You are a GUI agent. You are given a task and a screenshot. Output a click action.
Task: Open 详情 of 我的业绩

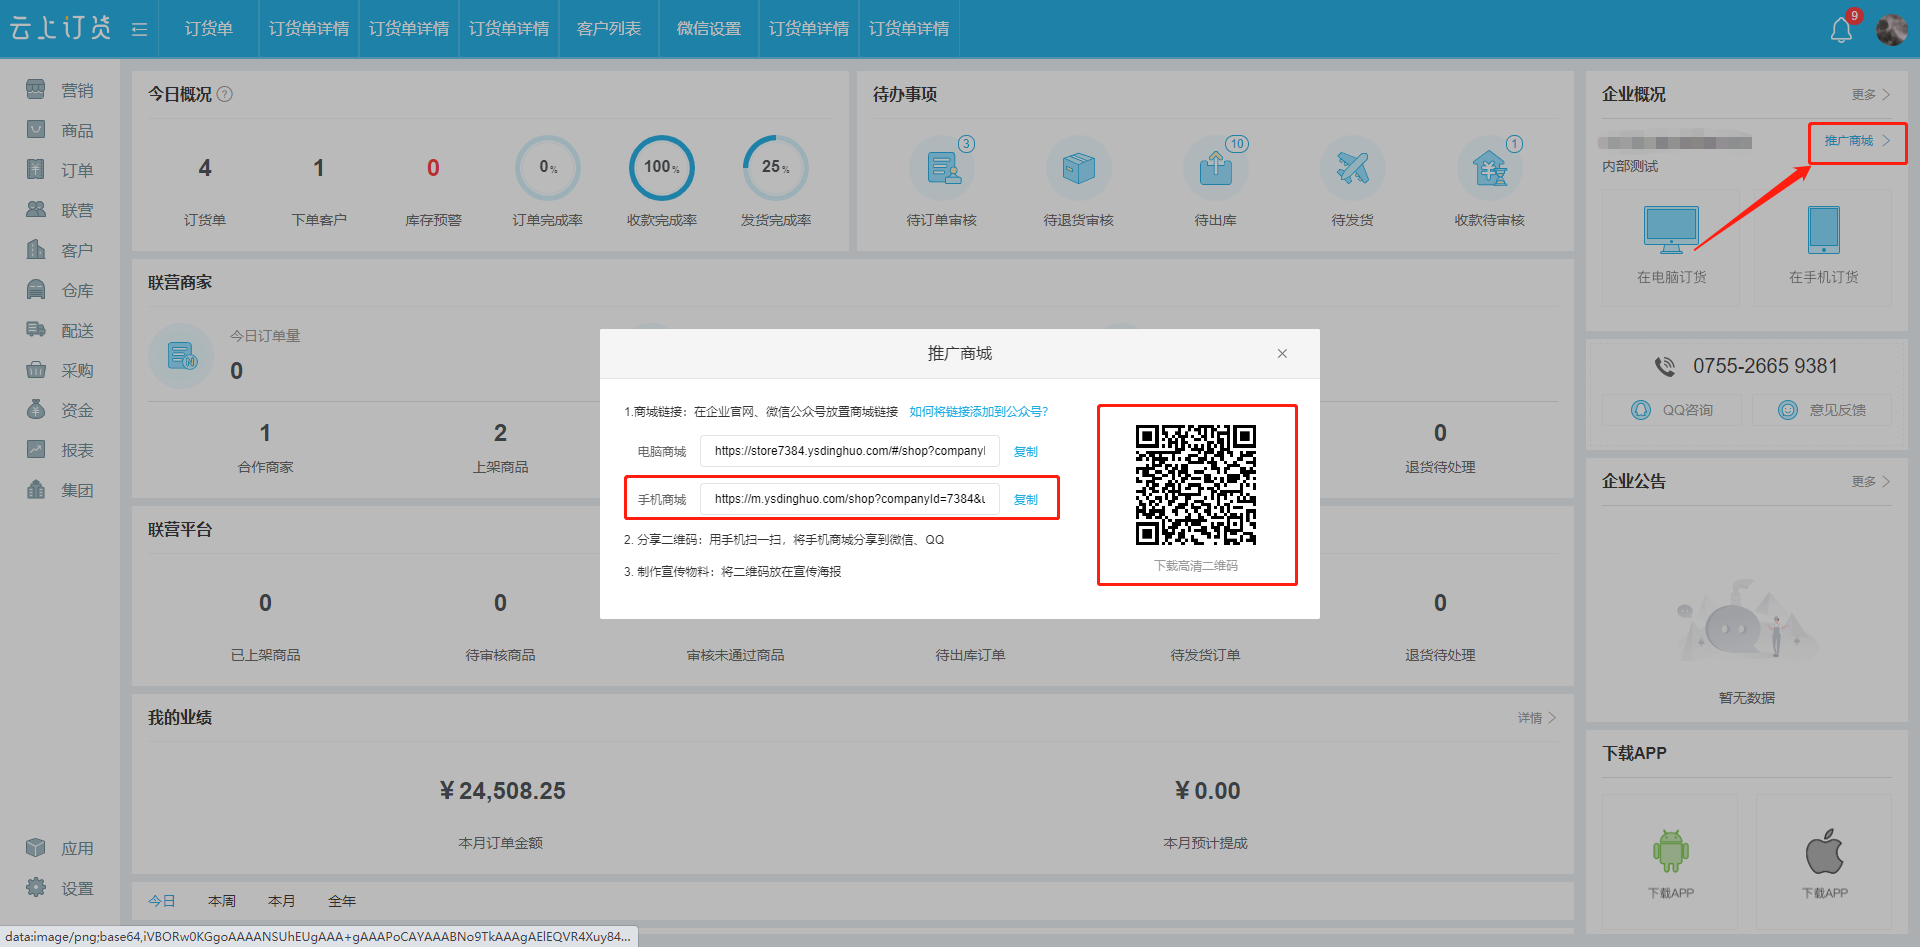click(x=1537, y=718)
